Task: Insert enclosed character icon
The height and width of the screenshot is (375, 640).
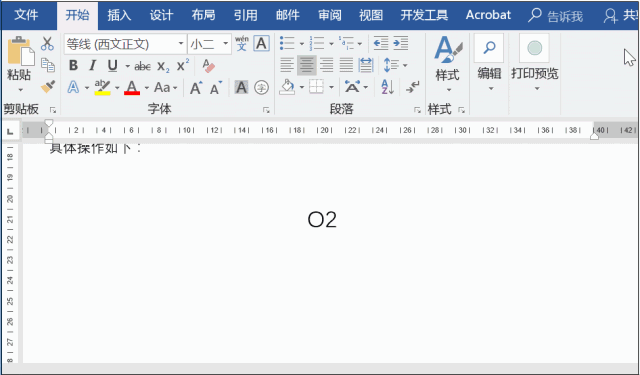Action: [x=261, y=87]
